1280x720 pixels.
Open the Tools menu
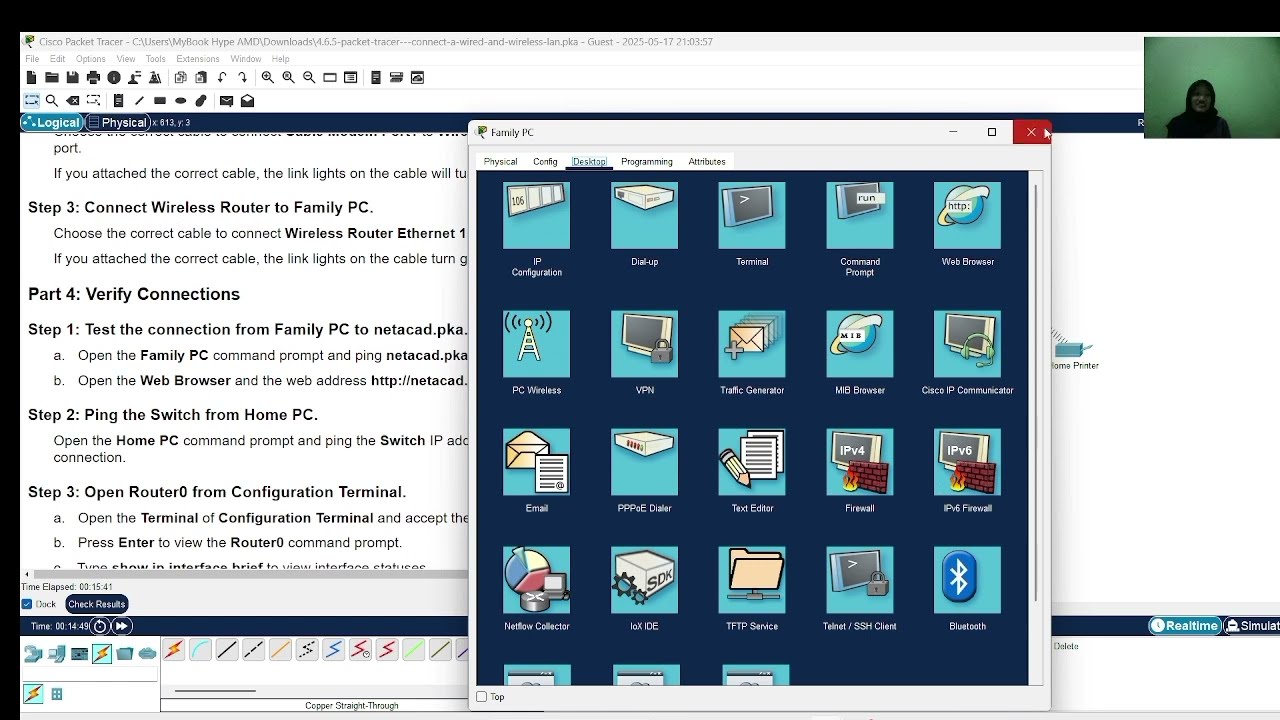pos(155,59)
